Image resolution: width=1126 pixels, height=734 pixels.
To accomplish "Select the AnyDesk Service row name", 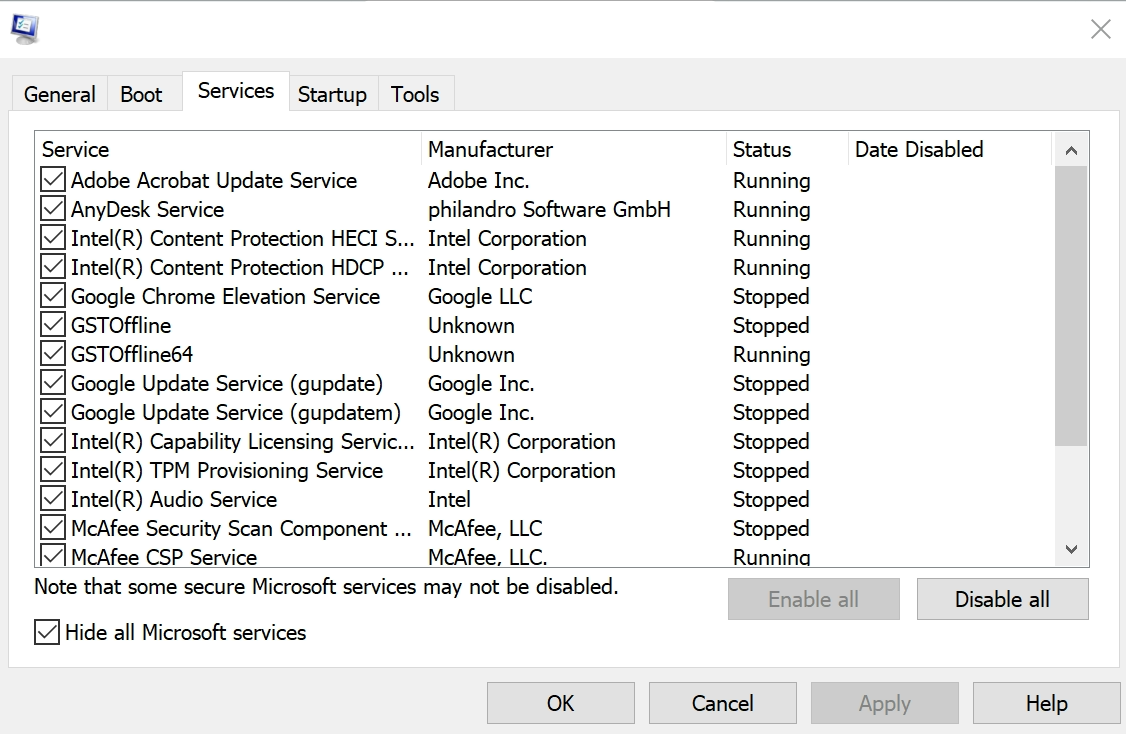I will 147,209.
